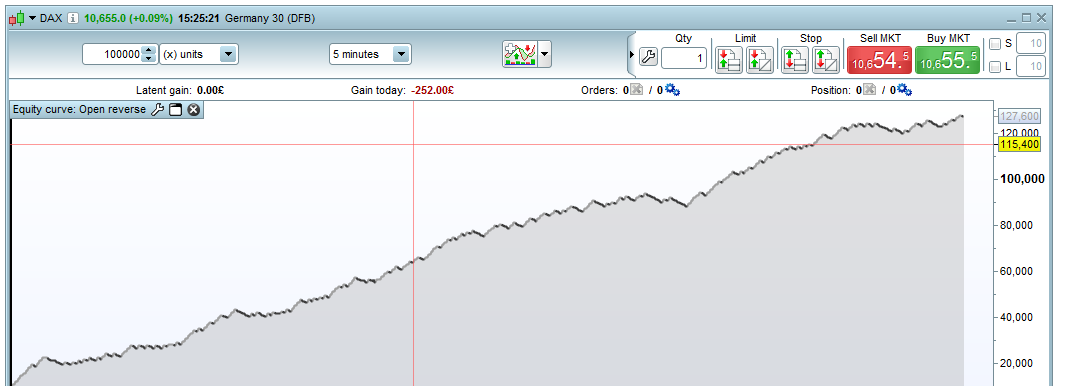Close positions using the X icon beside Position
This screenshot has height=386, width=1069.
click(x=869, y=89)
